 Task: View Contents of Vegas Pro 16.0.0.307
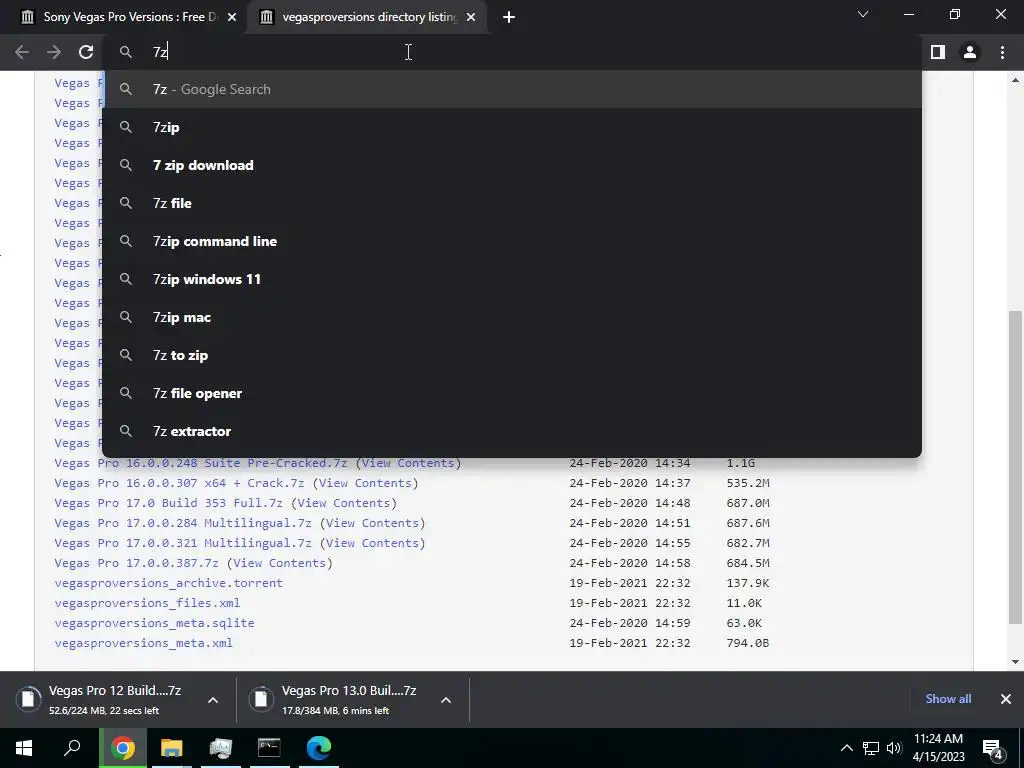365,483
